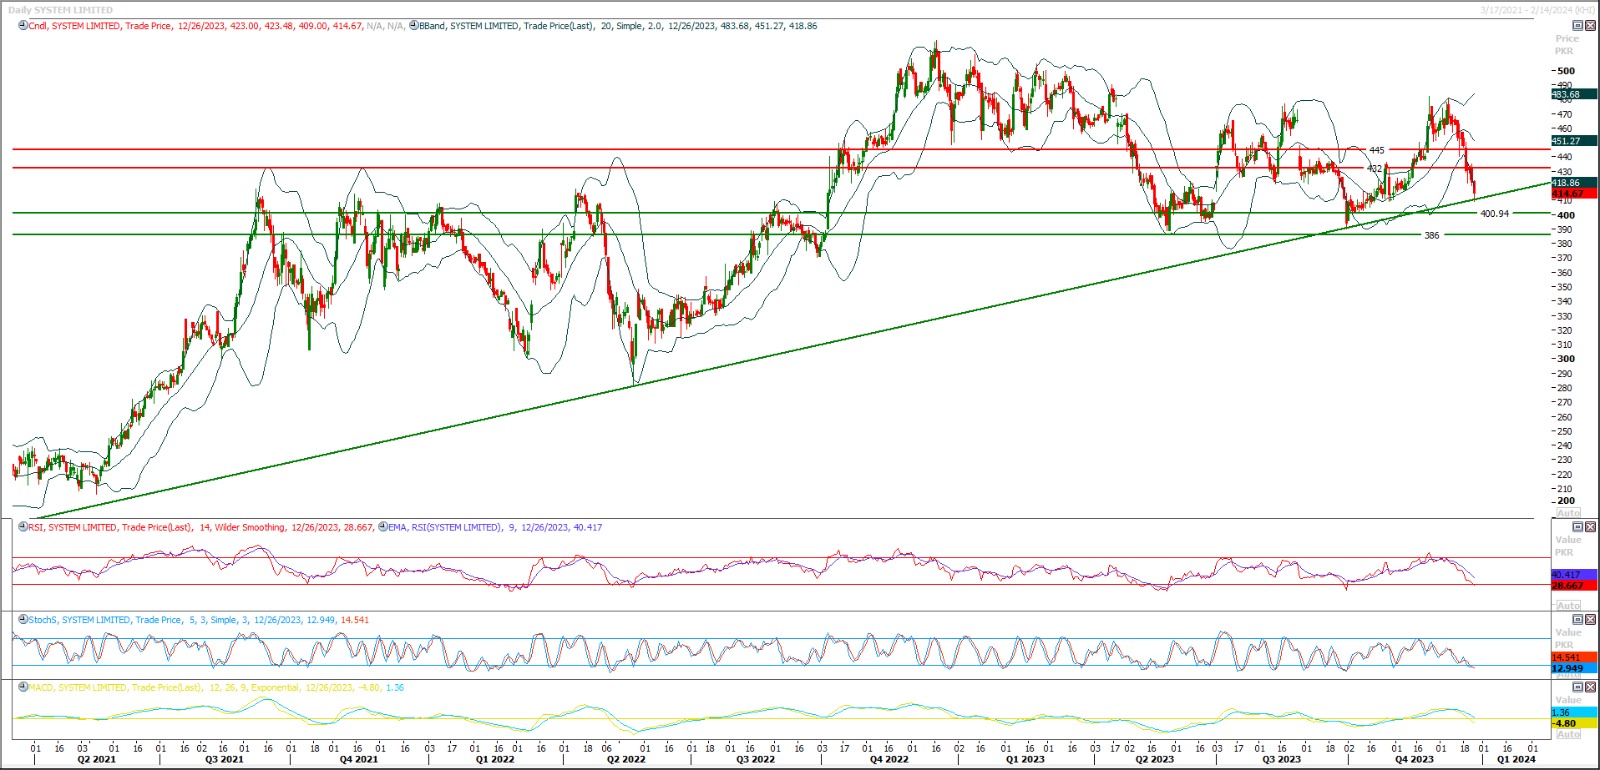Close the MACD indicator pane

(1591, 687)
